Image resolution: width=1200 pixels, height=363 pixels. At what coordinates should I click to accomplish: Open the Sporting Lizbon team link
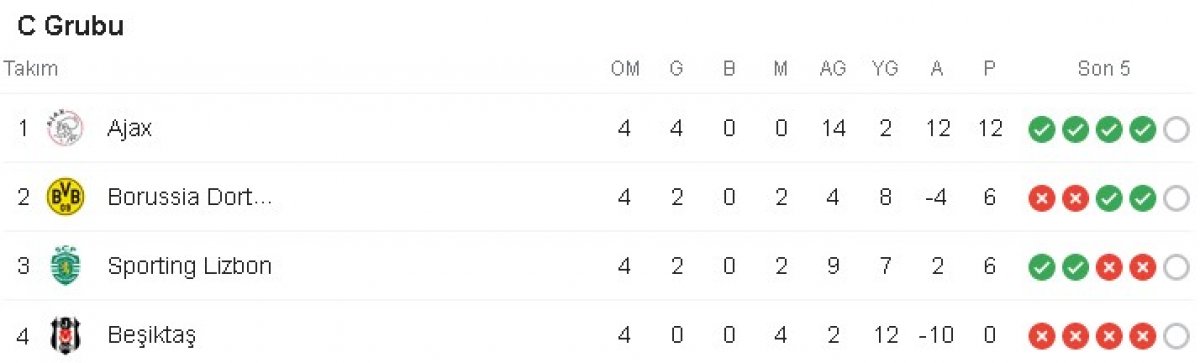coord(189,267)
